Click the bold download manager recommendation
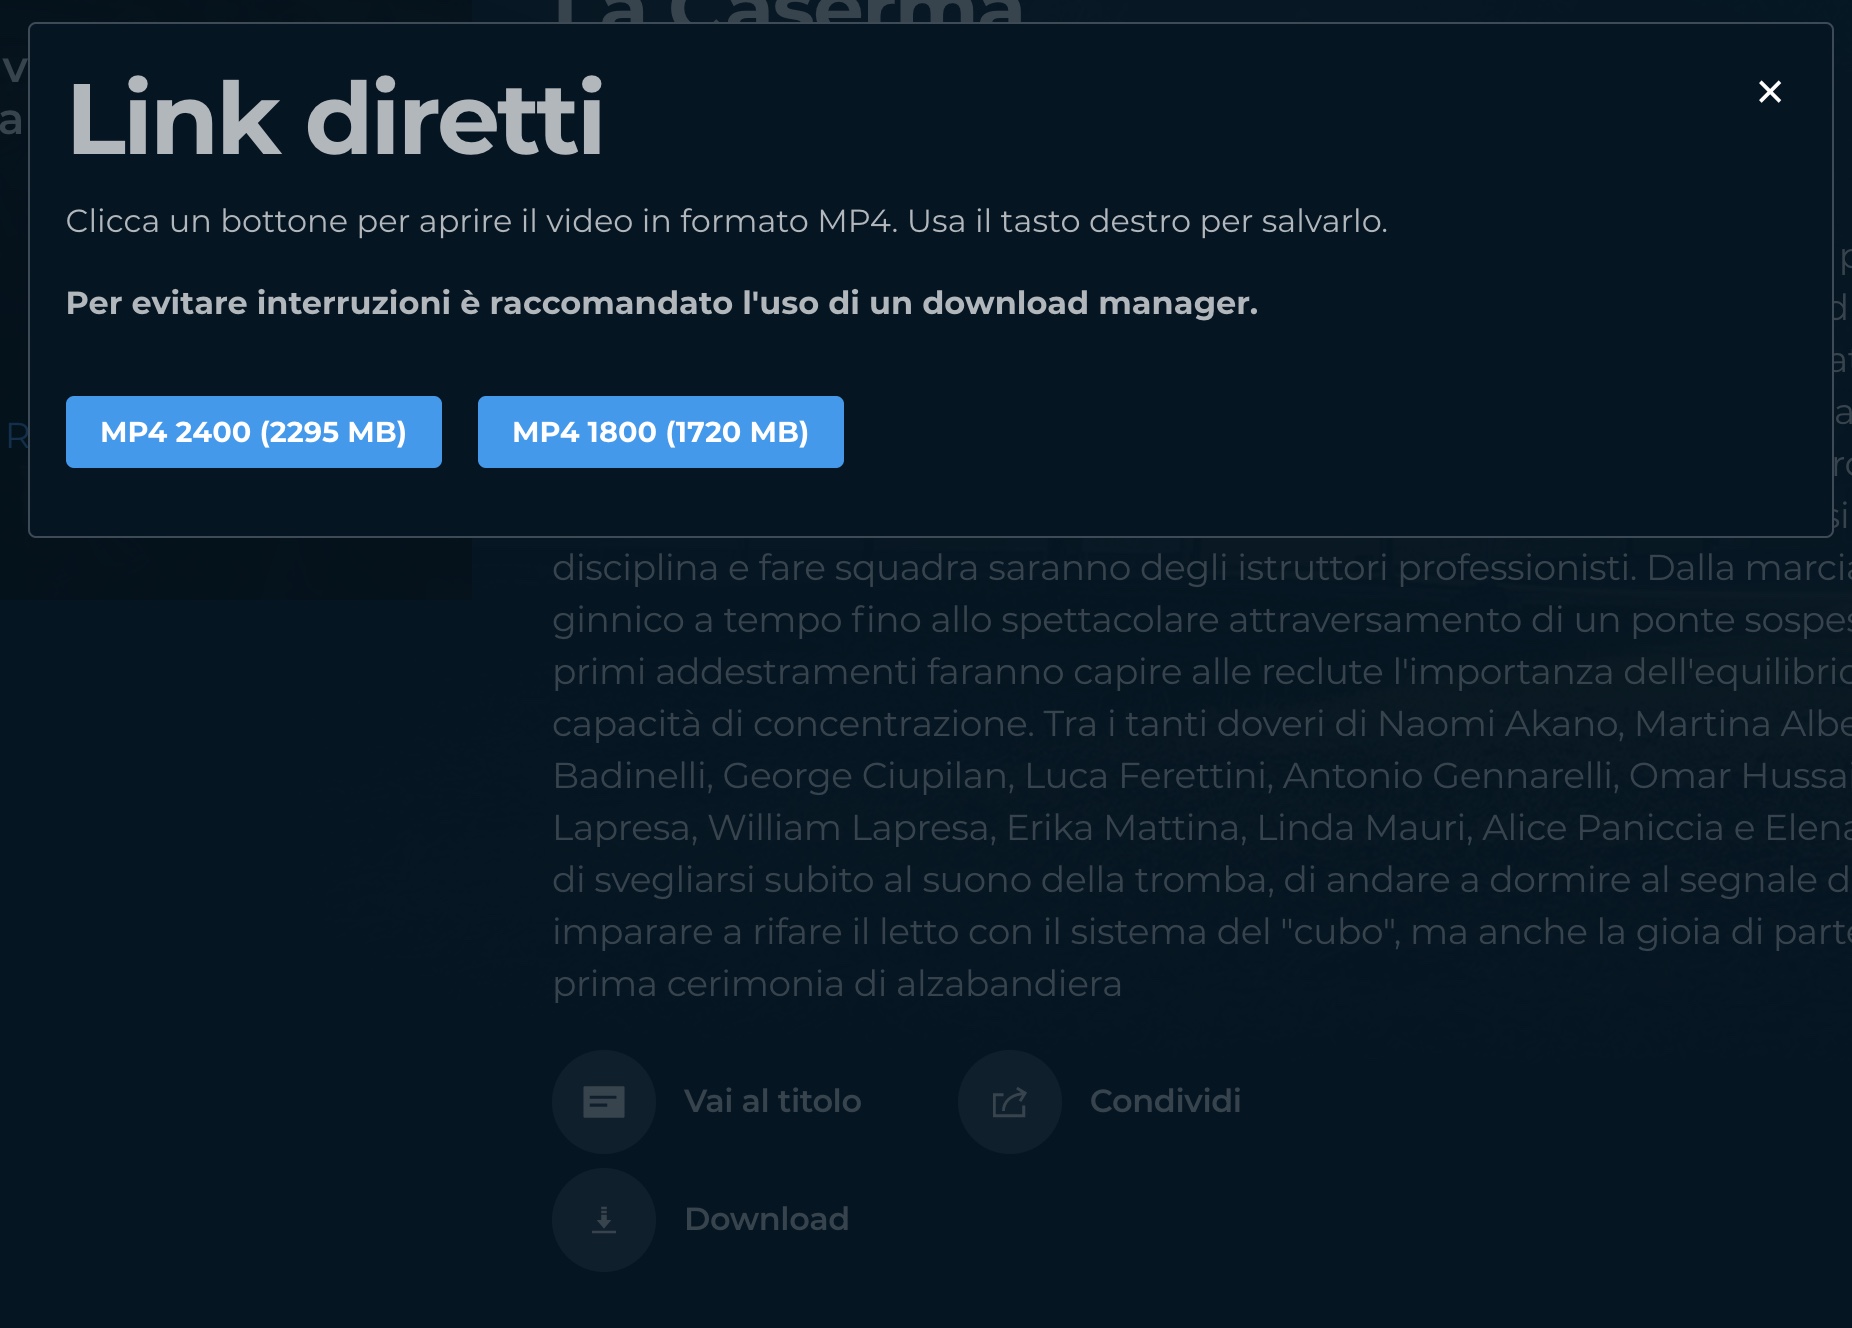This screenshot has height=1328, width=1852. click(x=661, y=303)
